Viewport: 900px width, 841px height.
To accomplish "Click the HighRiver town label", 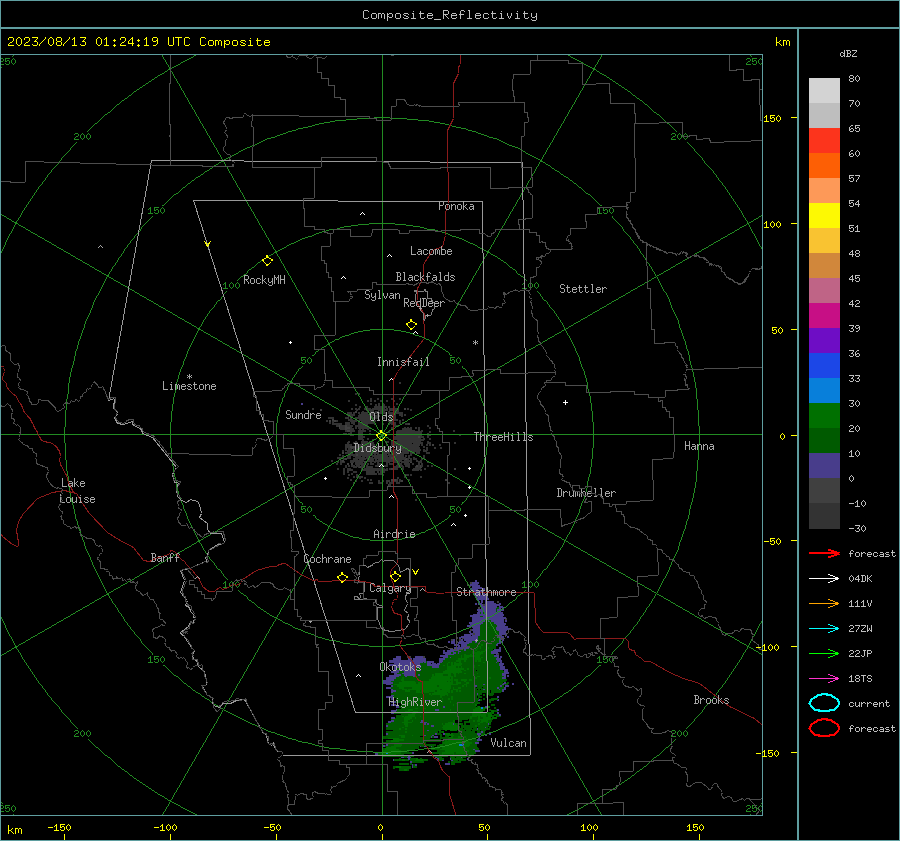I will point(415,702).
